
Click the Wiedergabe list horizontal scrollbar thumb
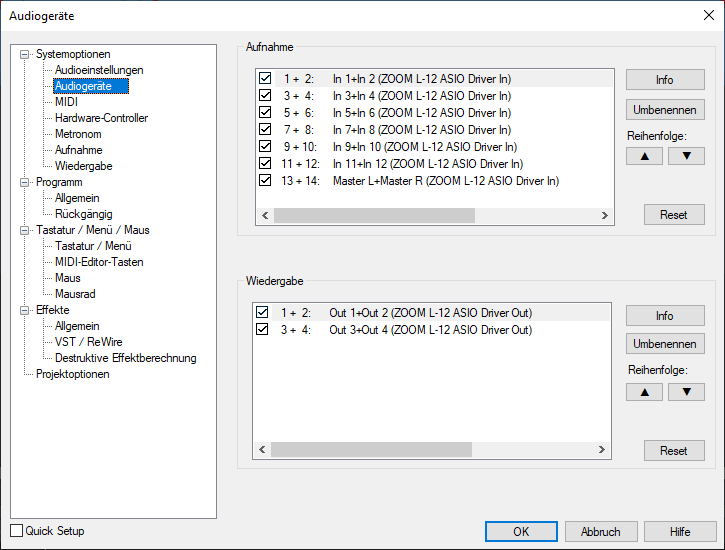coord(372,450)
